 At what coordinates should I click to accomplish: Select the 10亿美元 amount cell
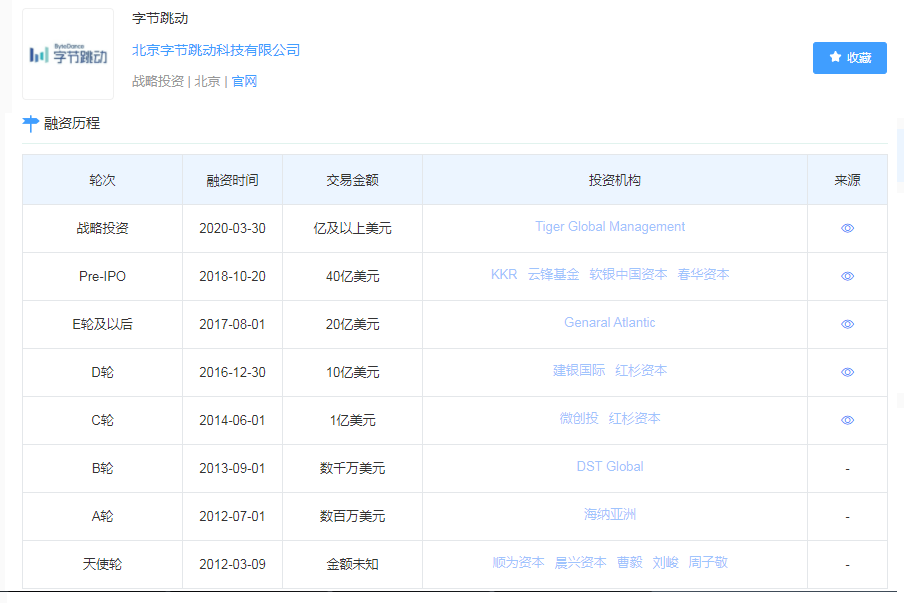coord(352,372)
